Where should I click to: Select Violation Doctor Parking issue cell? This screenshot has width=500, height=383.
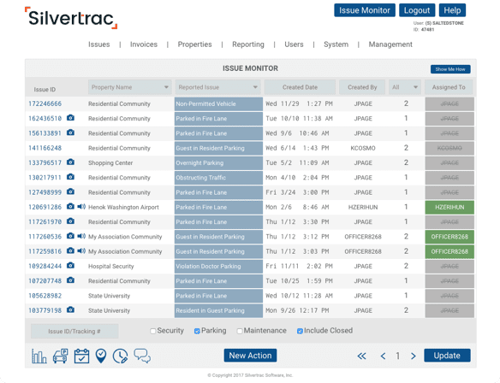pyautogui.click(x=219, y=266)
